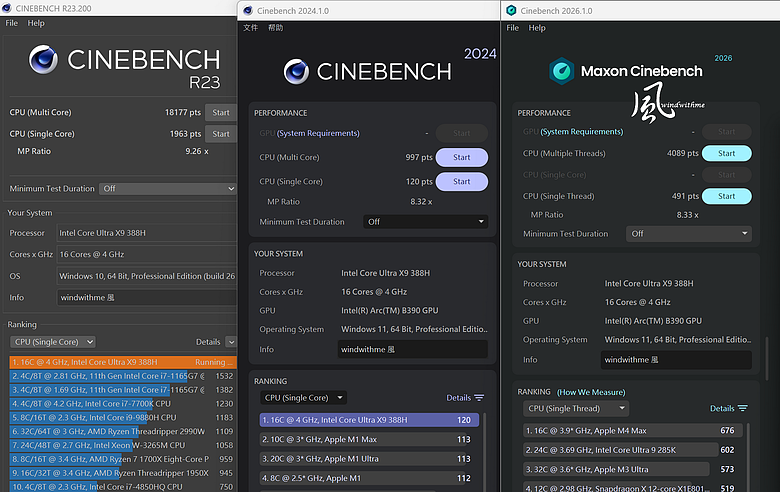Select the Apple M3 Ultra ranking row
This screenshot has height=492, width=780.
633,469
